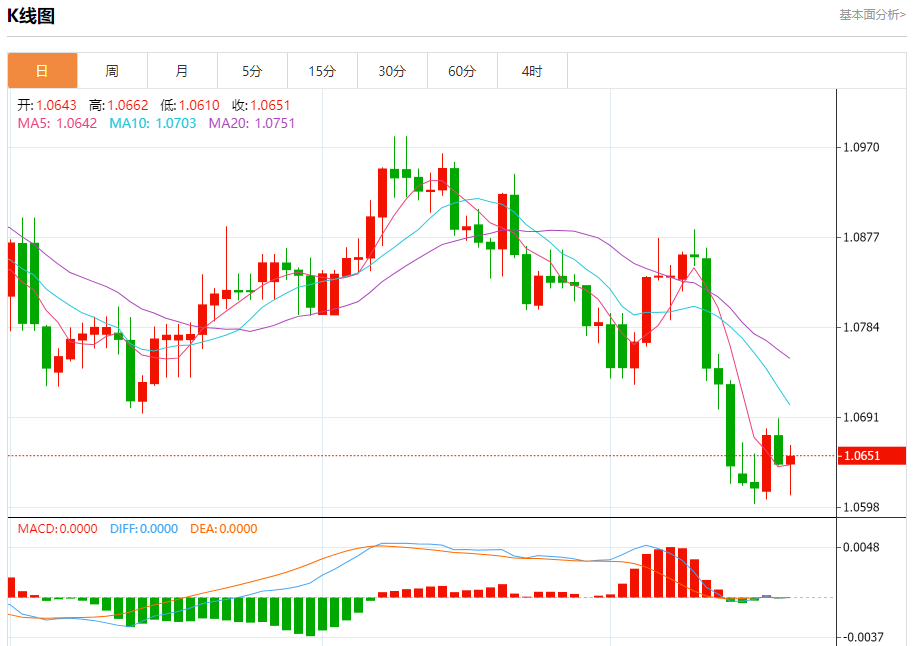Click the low price 1.0610
The width and height of the screenshot is (913, 646).
(x=199, y=105)
